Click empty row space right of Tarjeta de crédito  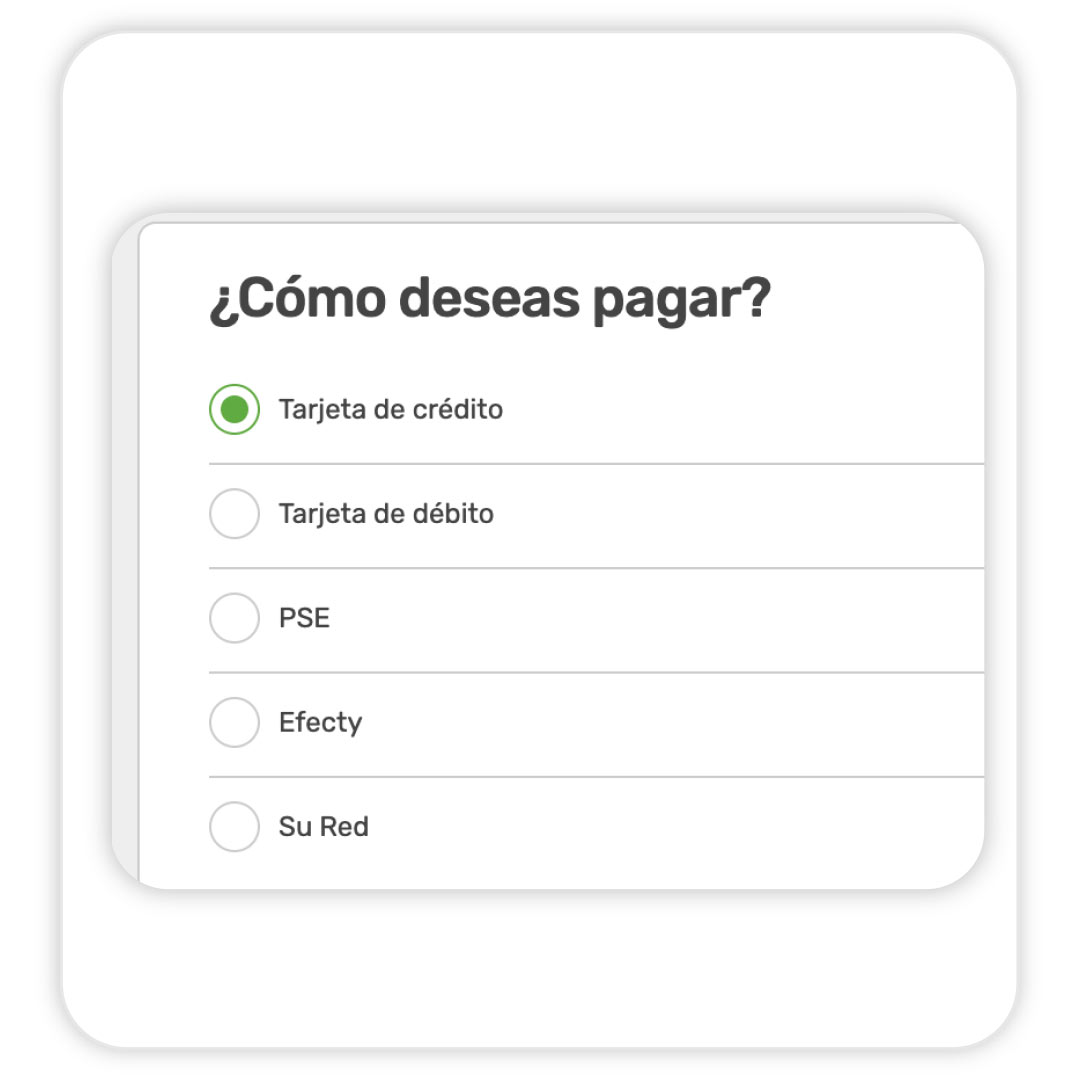click(744, 409)
